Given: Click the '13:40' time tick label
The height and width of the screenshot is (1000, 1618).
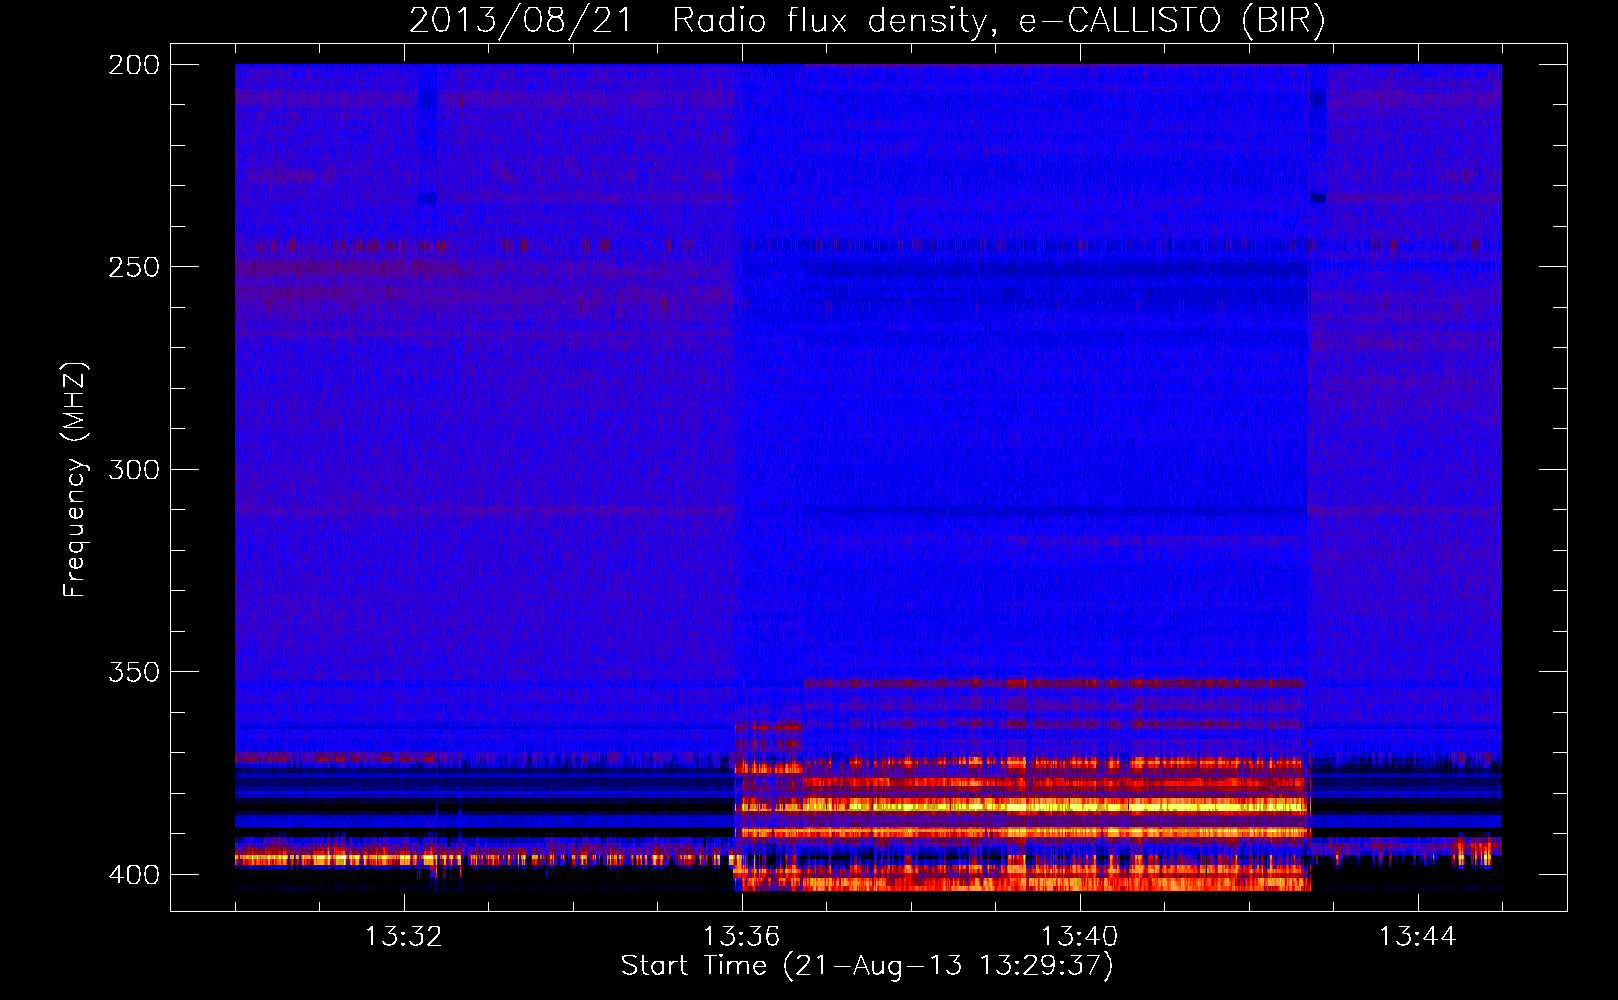Looking at the screenshot, I should [1079, 937].
